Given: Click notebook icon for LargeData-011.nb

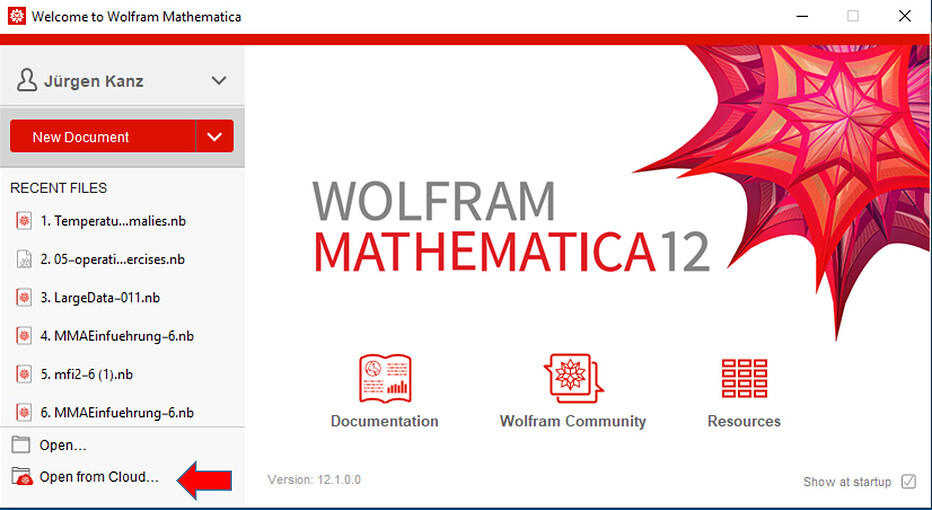Looking at the screenshot, I should coord(24,297).
